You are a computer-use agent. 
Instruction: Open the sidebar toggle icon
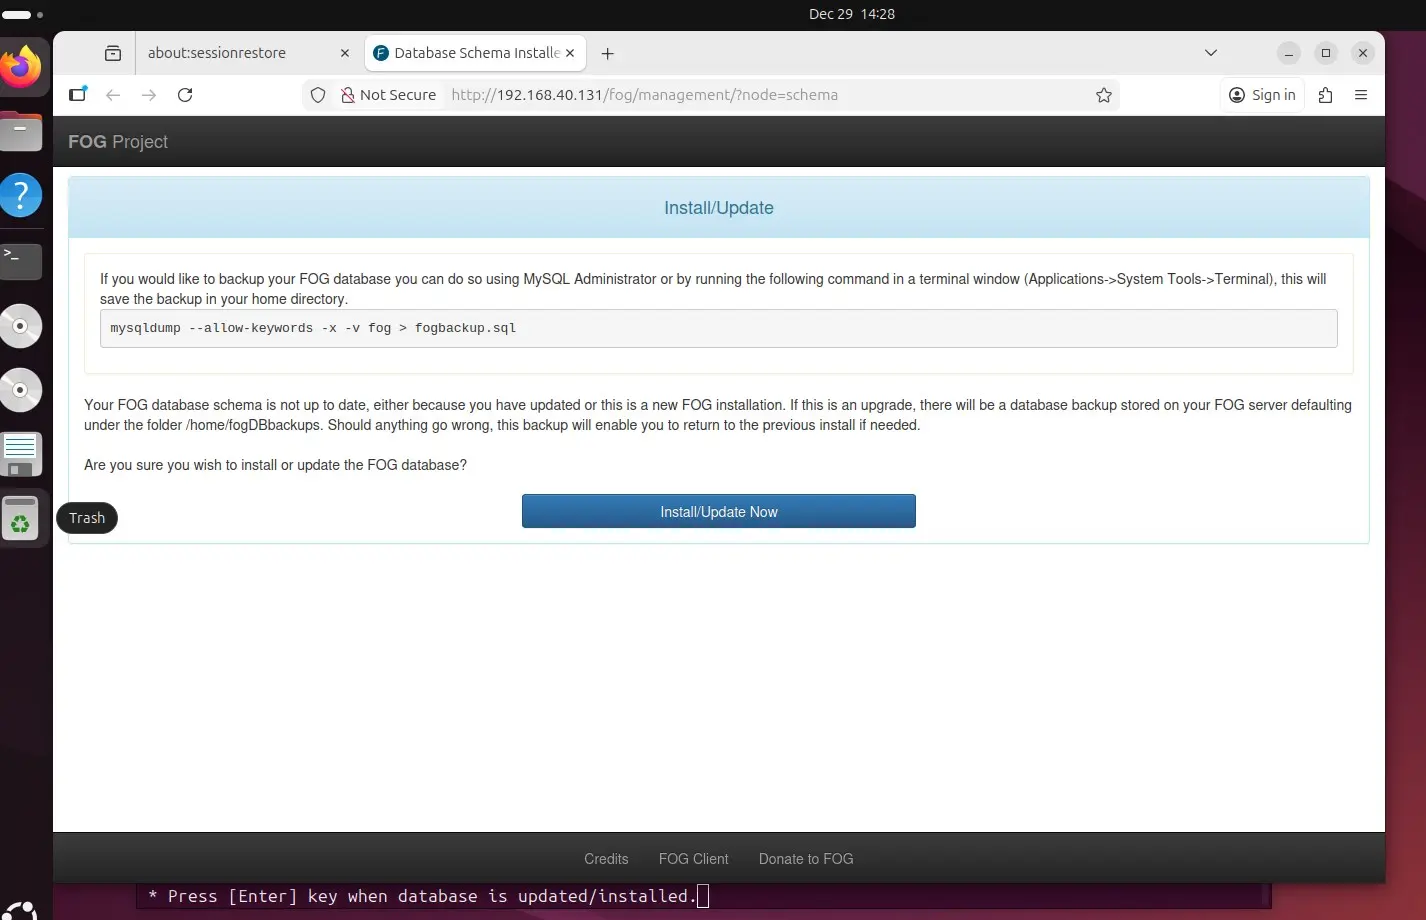click(77, 95)
